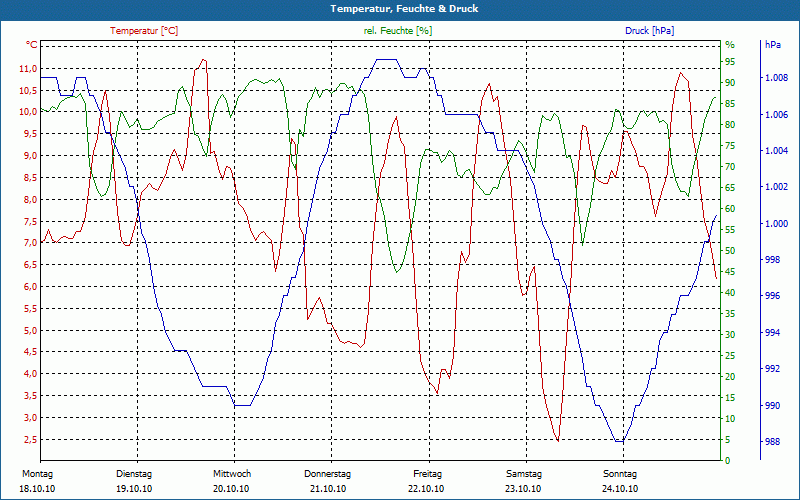The width and height of the screenshot is (800, 500).
Task: Click the date '20.10.10'
Action: pyautogui.click(x=231, y=489)
